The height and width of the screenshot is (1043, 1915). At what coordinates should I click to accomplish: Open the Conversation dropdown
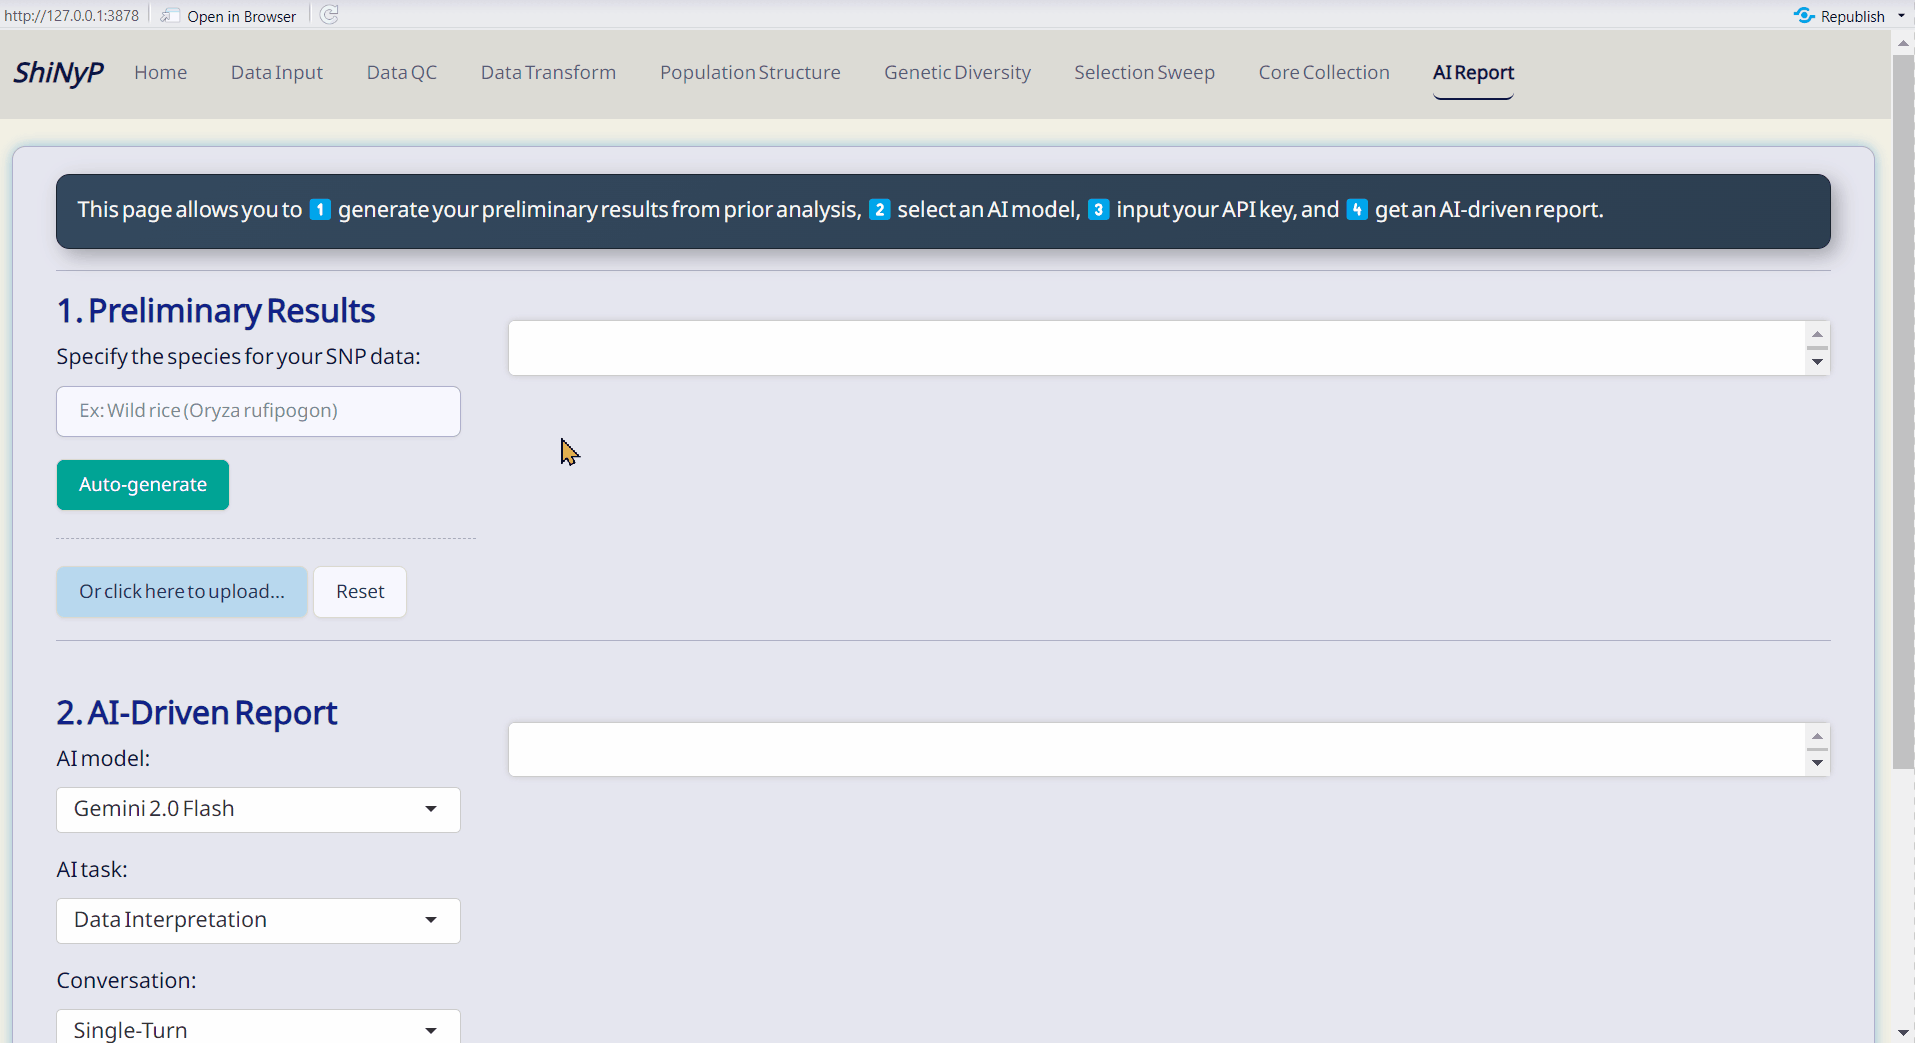point(258,1028)
